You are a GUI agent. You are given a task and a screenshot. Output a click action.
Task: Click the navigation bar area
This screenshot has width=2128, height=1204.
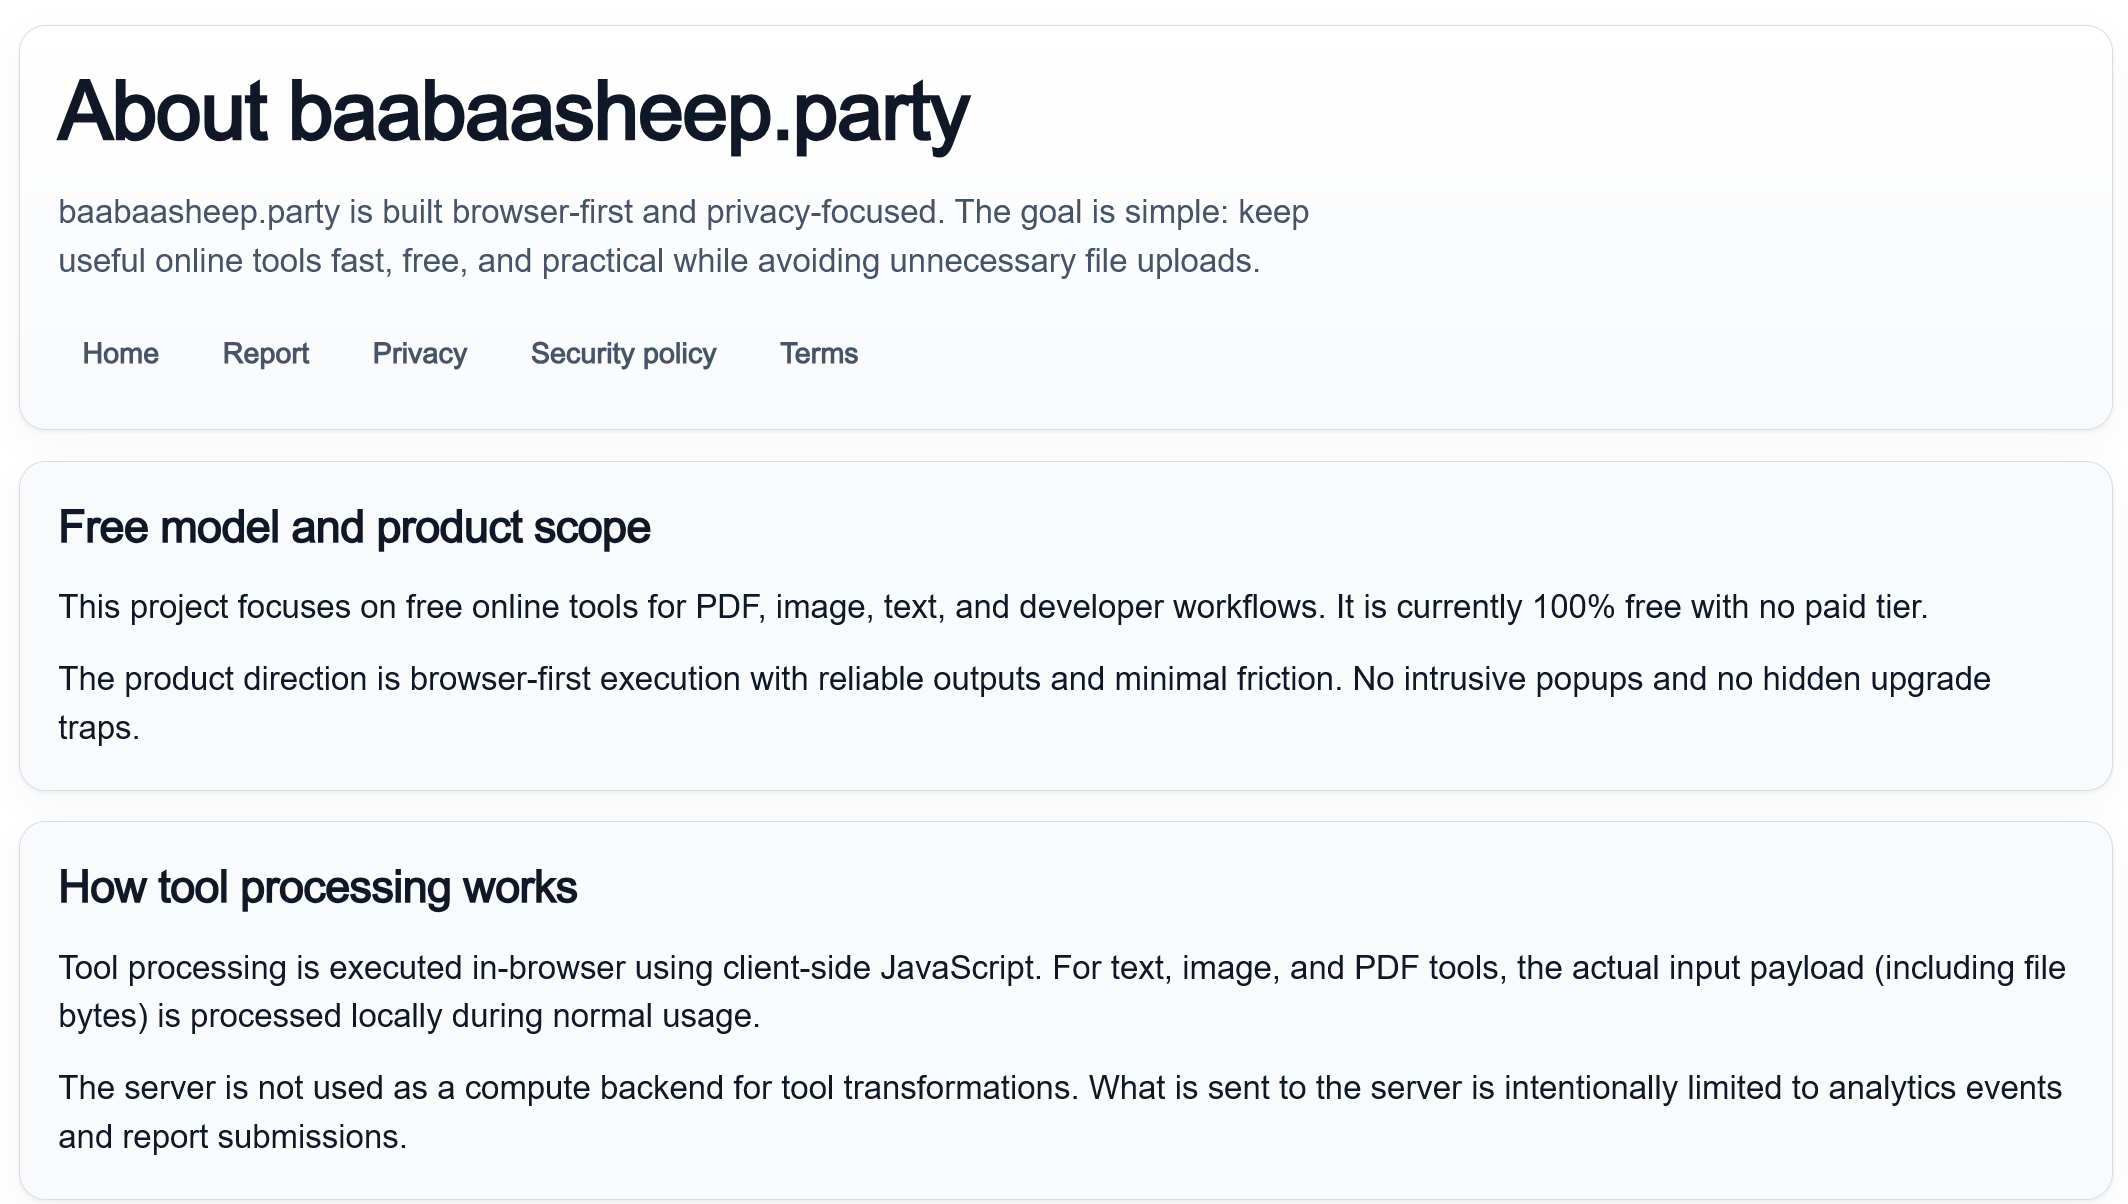tap(470, 354)
